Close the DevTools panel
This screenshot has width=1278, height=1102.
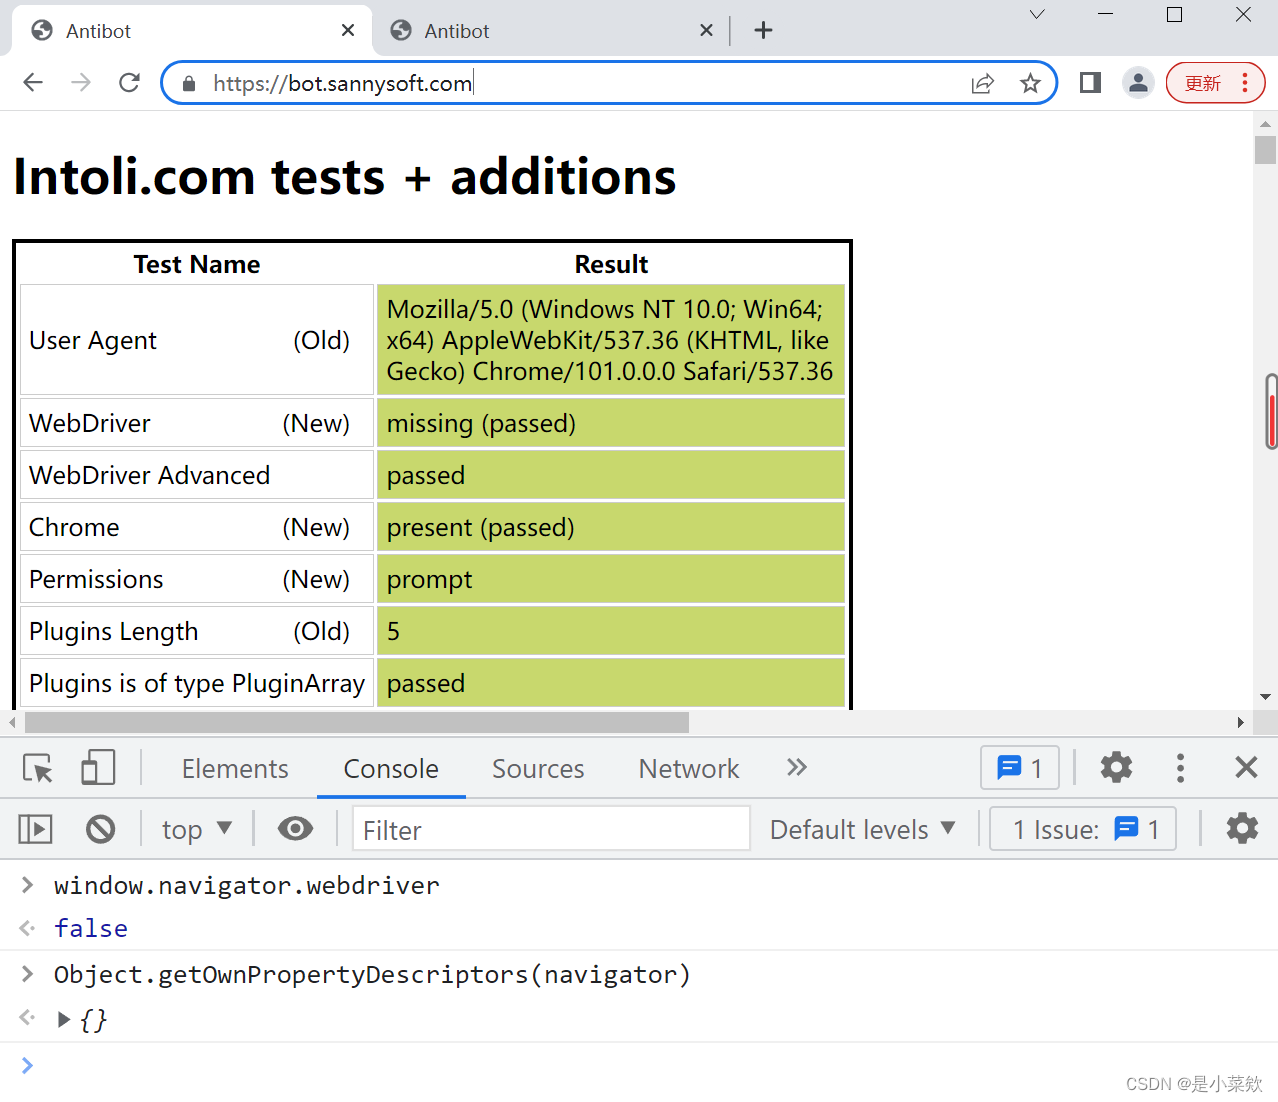[1246, 768]
